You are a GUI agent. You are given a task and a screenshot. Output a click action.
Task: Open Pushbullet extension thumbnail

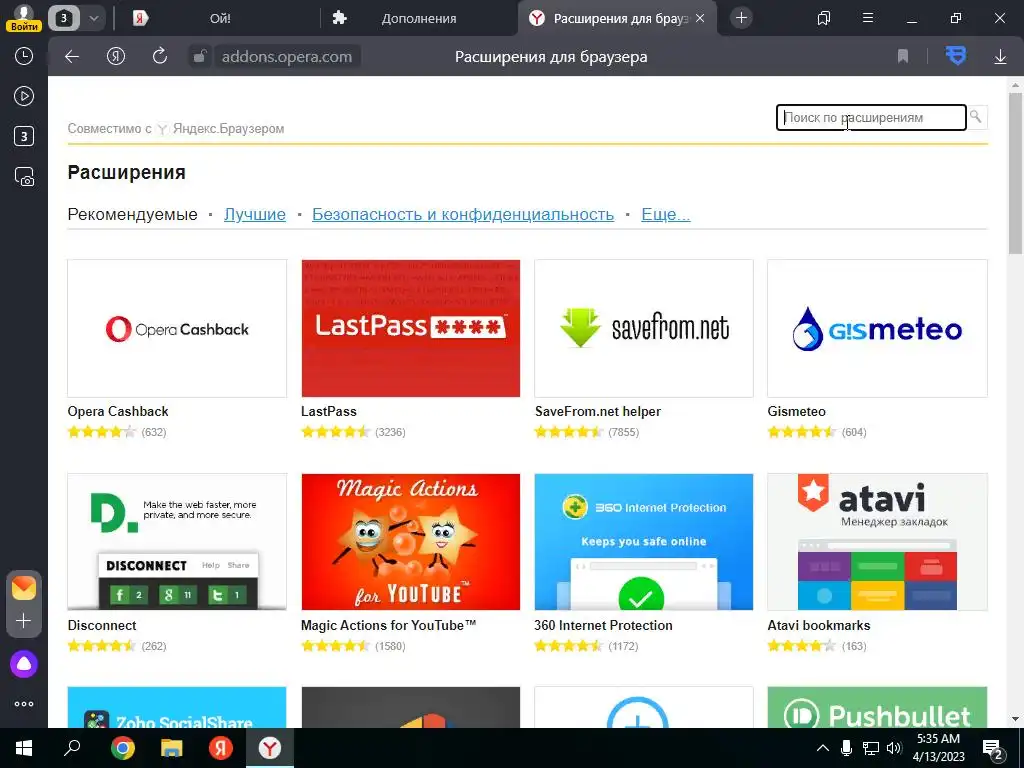coord(877,707)
